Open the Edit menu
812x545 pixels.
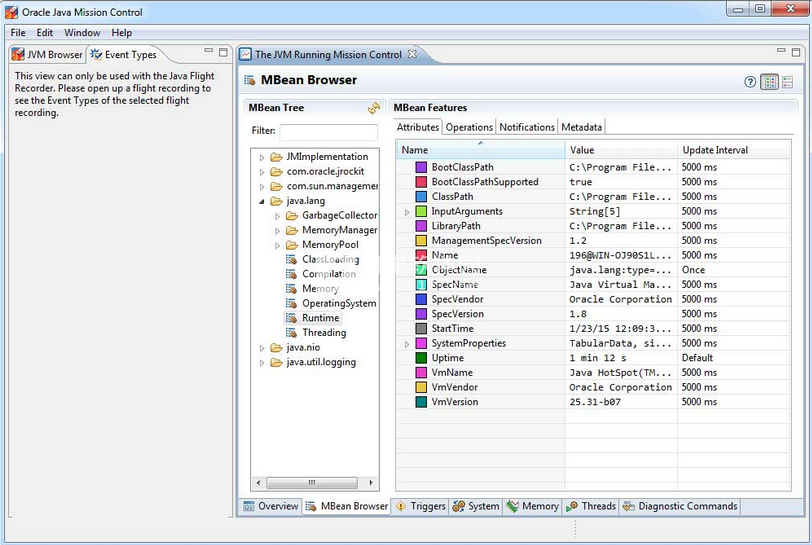click(x=45, y=33)
